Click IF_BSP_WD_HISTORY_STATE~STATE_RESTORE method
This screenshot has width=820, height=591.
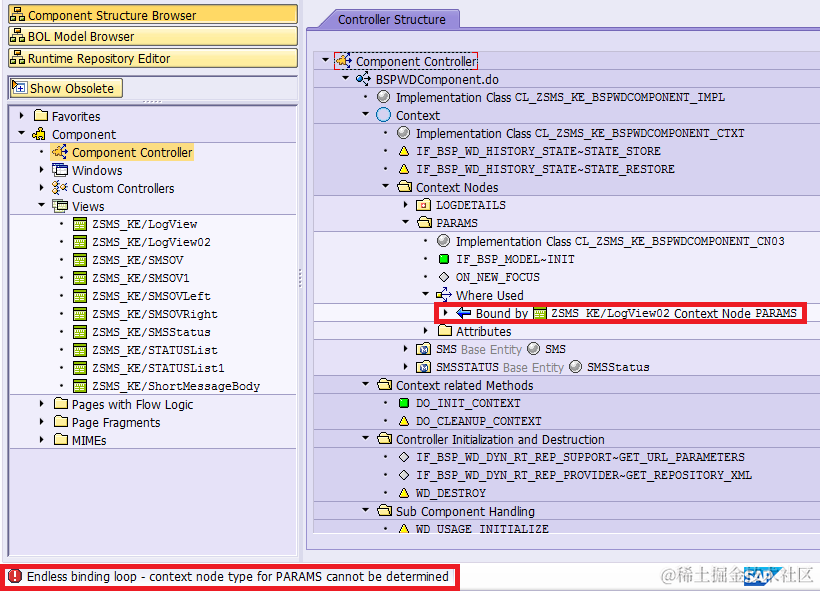tap(545, 169)
